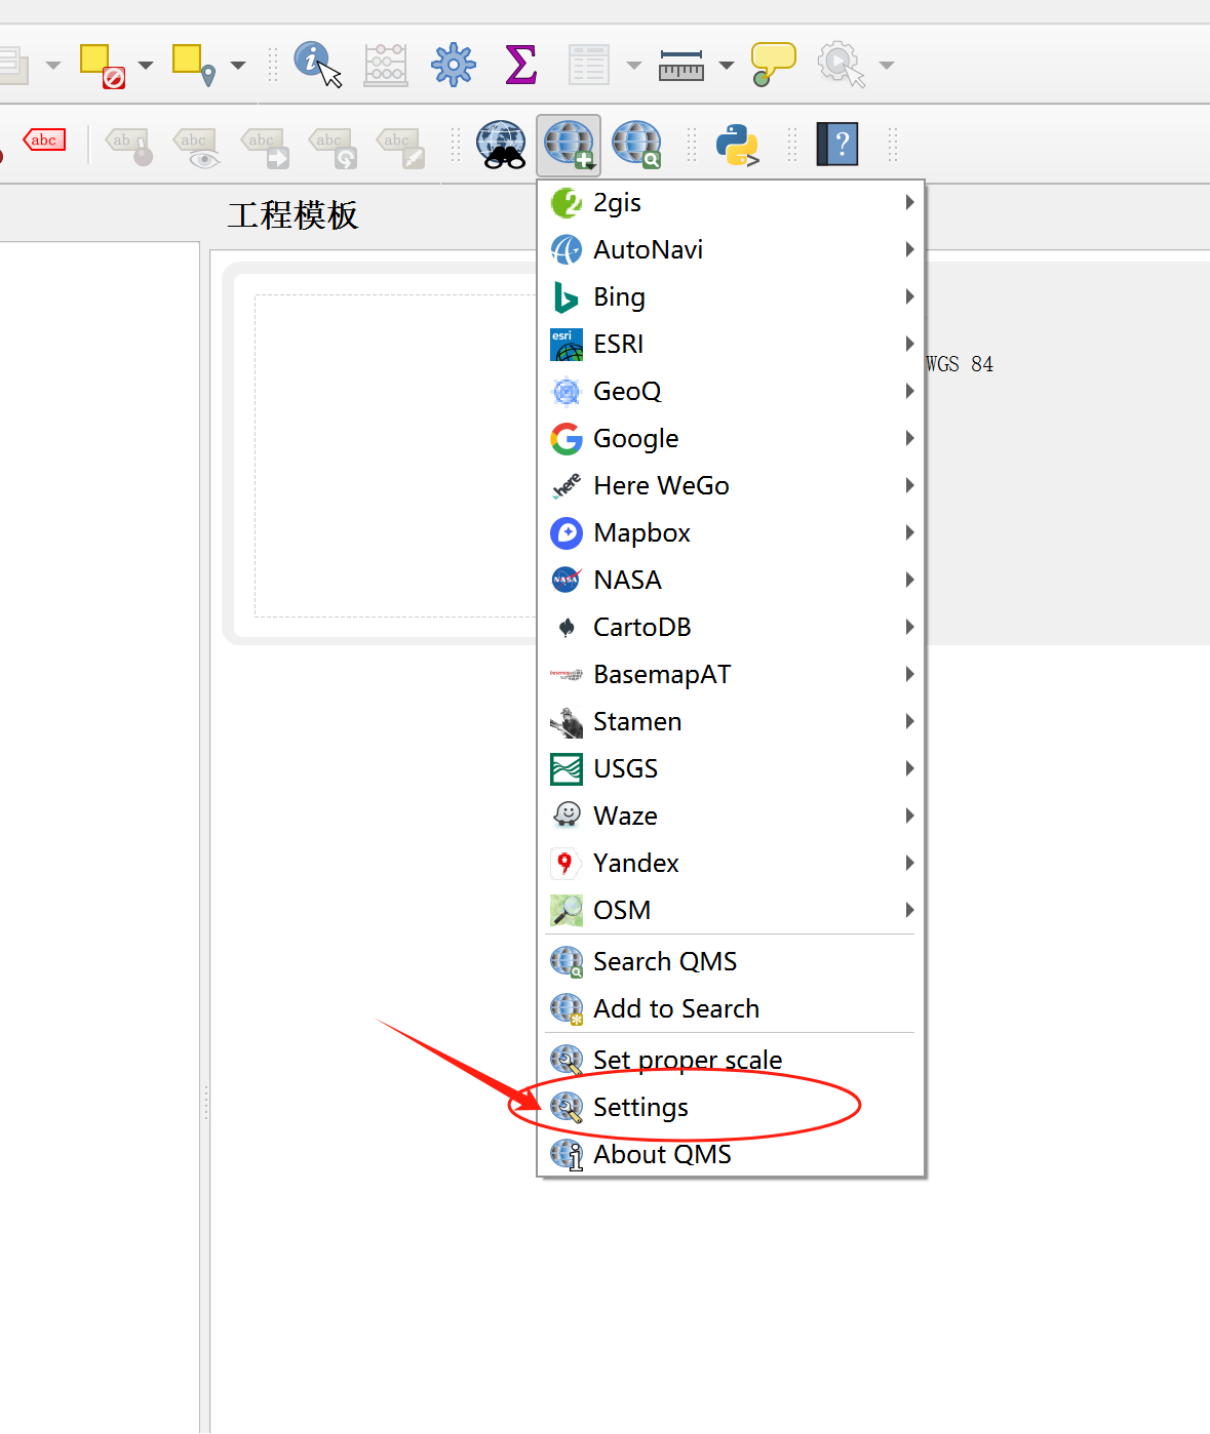
Task: Open the BasemapAT menu entry
Action: click(731, 674)
